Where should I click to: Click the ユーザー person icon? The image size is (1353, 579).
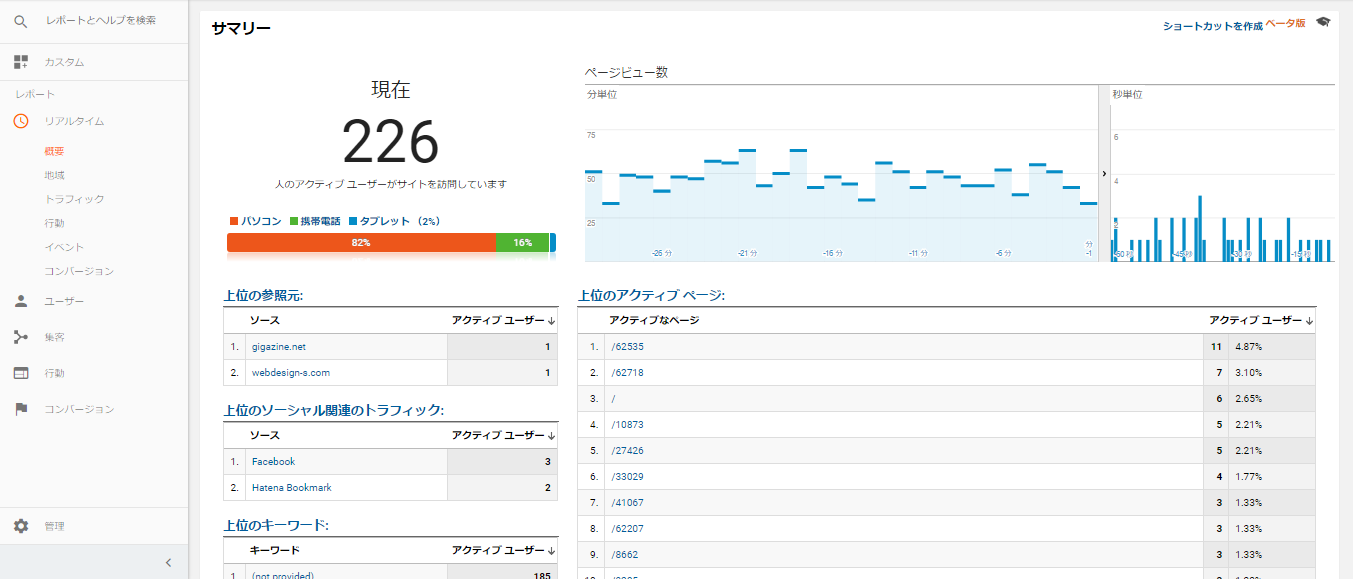21,301
